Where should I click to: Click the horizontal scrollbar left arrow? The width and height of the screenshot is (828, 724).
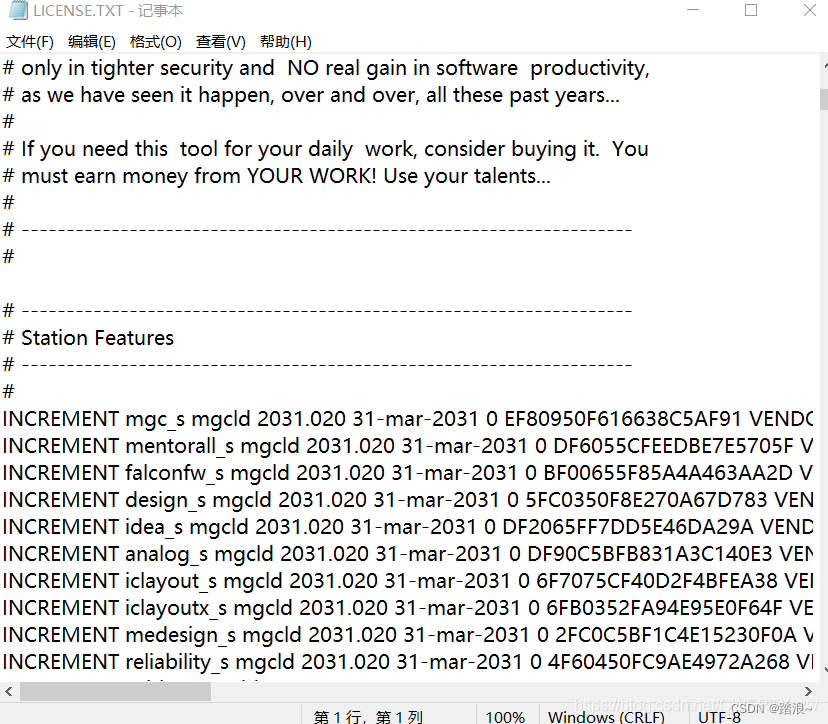(x=8, y=691)
